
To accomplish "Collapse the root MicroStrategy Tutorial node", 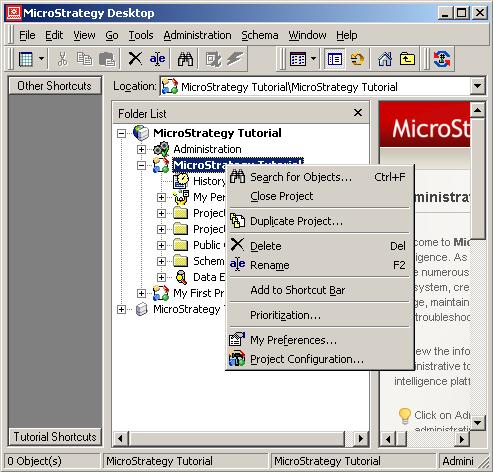I will click(122, 133).
